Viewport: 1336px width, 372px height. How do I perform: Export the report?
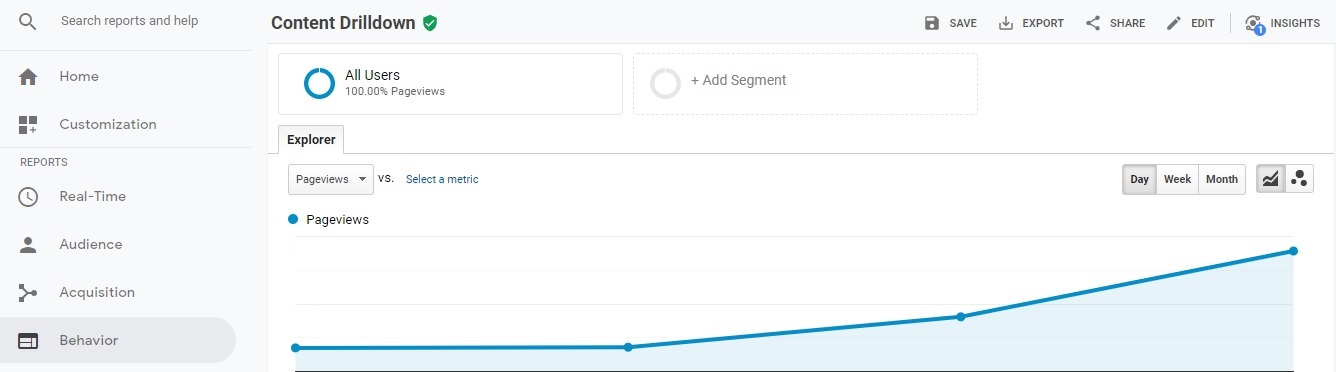1031,23
